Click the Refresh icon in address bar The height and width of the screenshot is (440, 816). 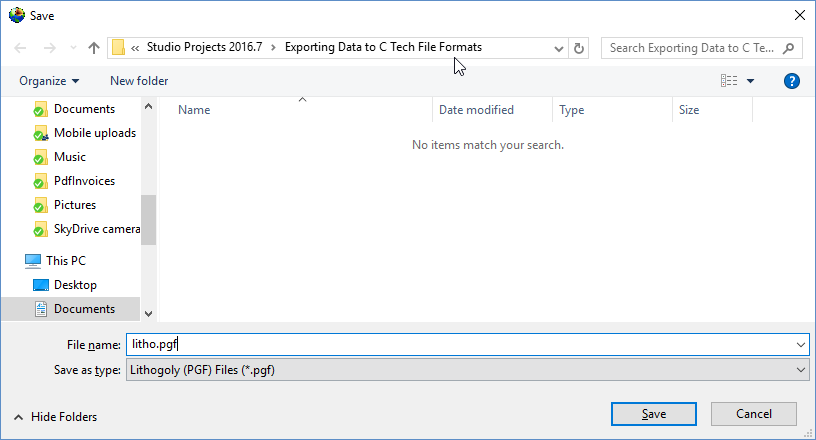click(580, 48)
